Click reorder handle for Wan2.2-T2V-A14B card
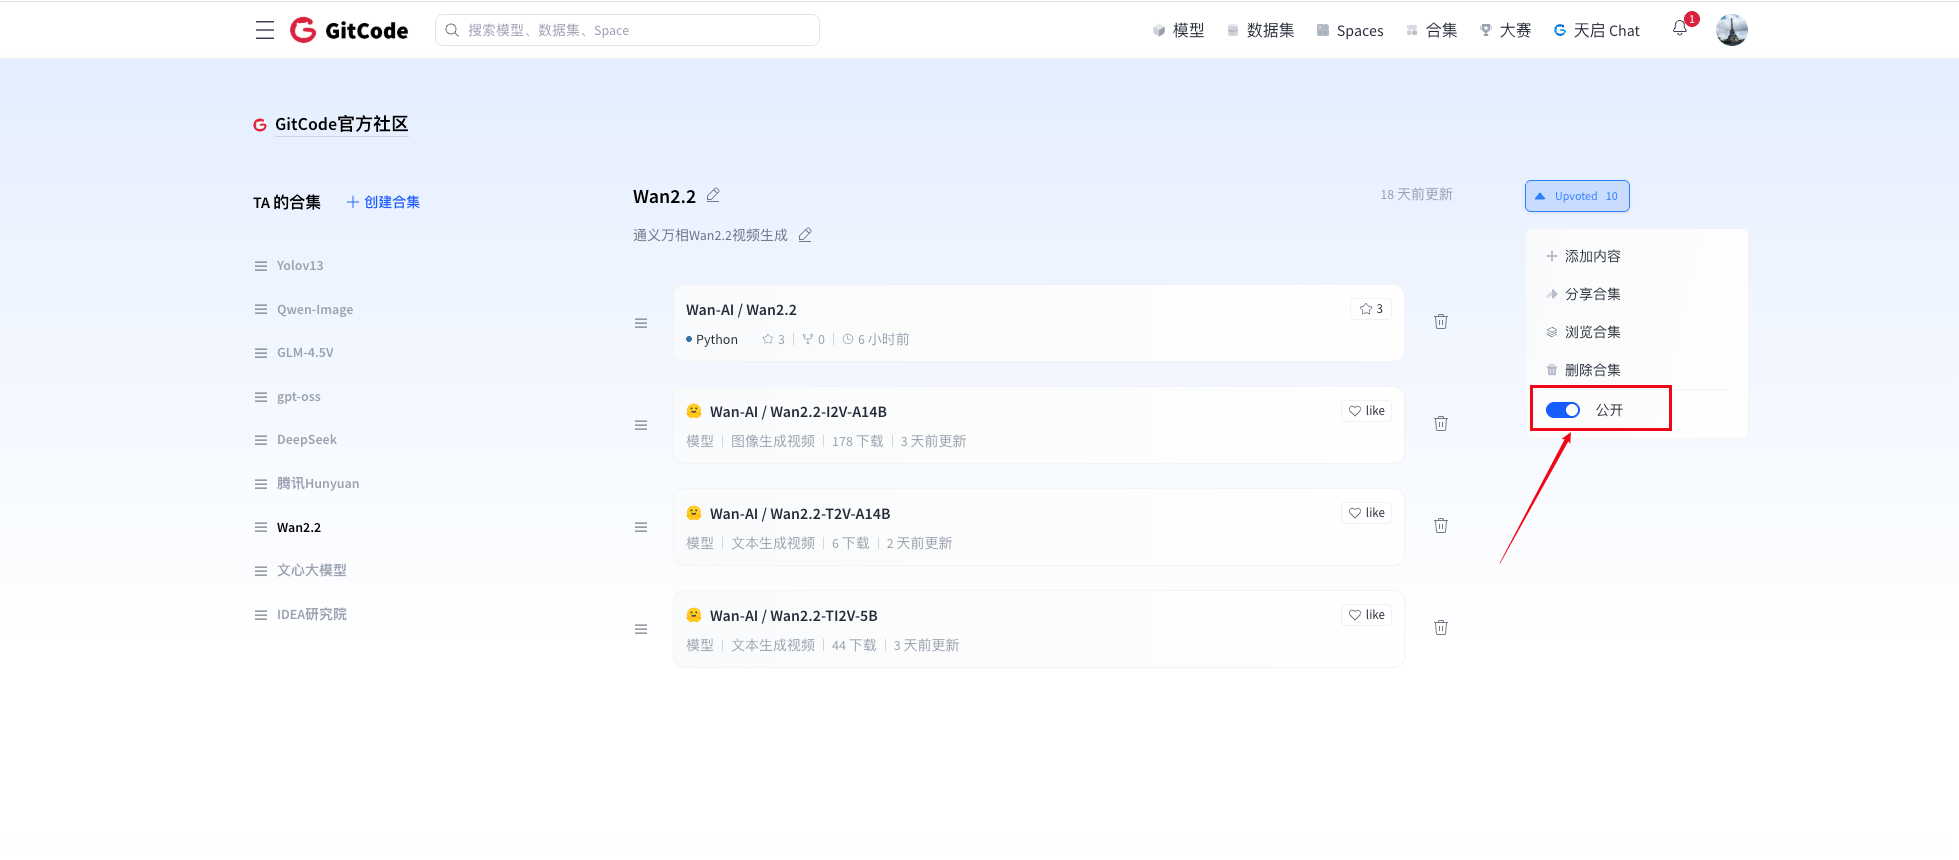 coord(641,527)
